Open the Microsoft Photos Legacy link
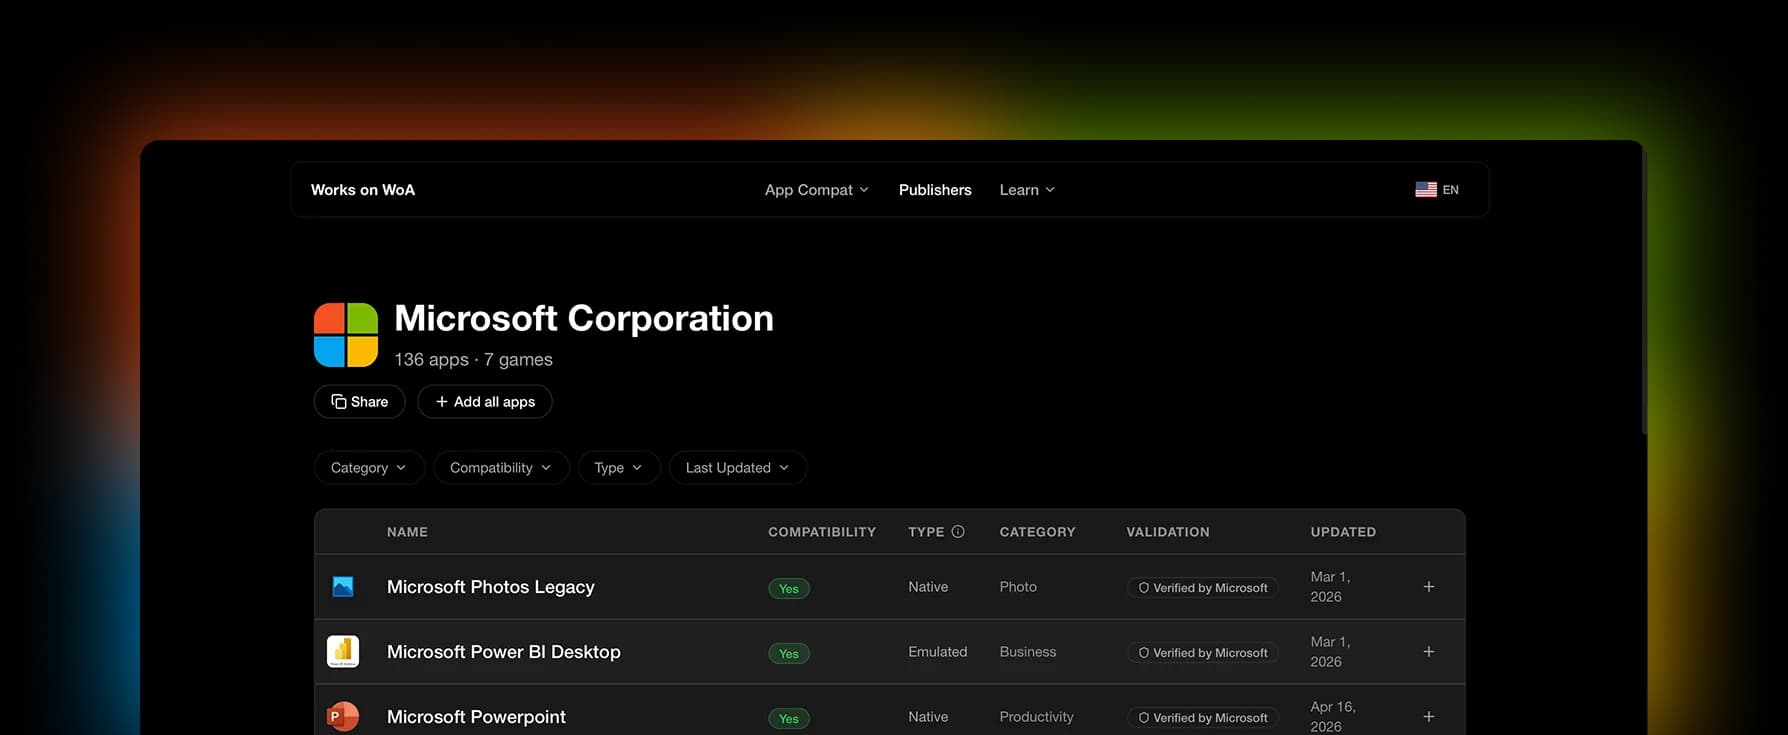Viewport: 1788px width, 735px height. point(491,587)
